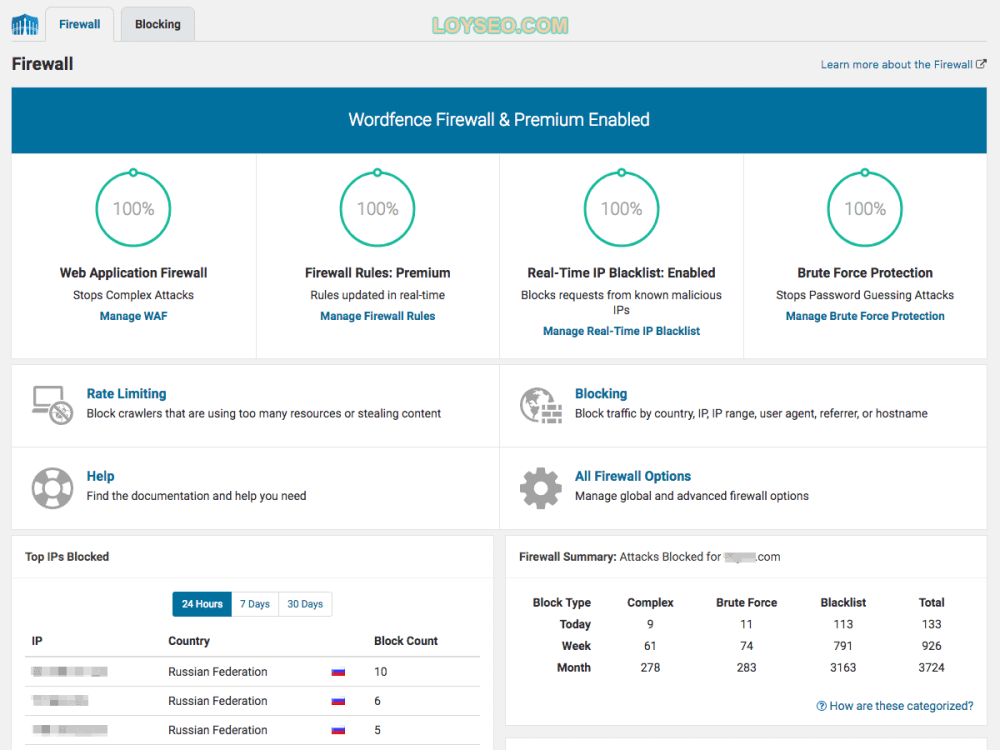Click the external link icon beside Learn more
Image resolution: width=1000 pixels, height=750 pixels.
982,64
